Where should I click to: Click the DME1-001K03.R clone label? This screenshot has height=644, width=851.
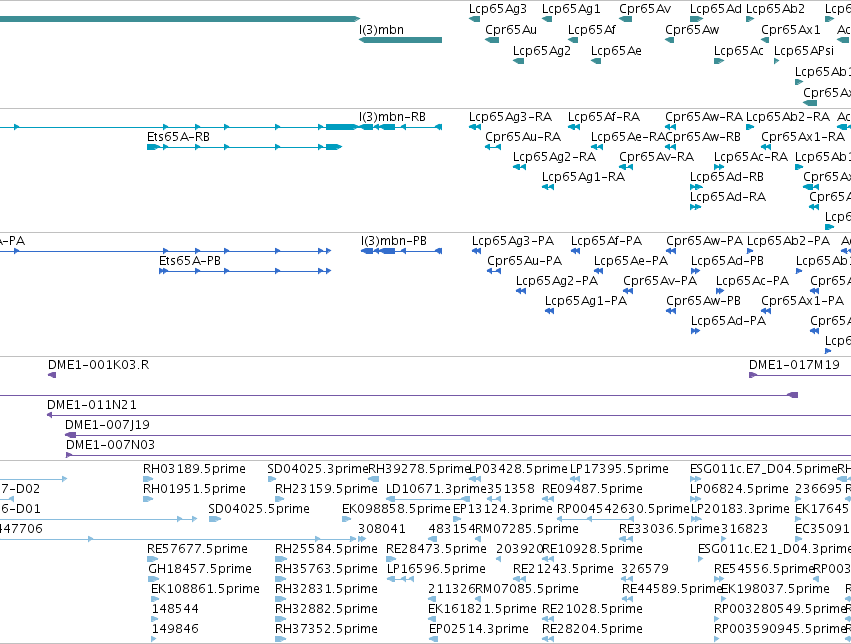tap(98, 365)
